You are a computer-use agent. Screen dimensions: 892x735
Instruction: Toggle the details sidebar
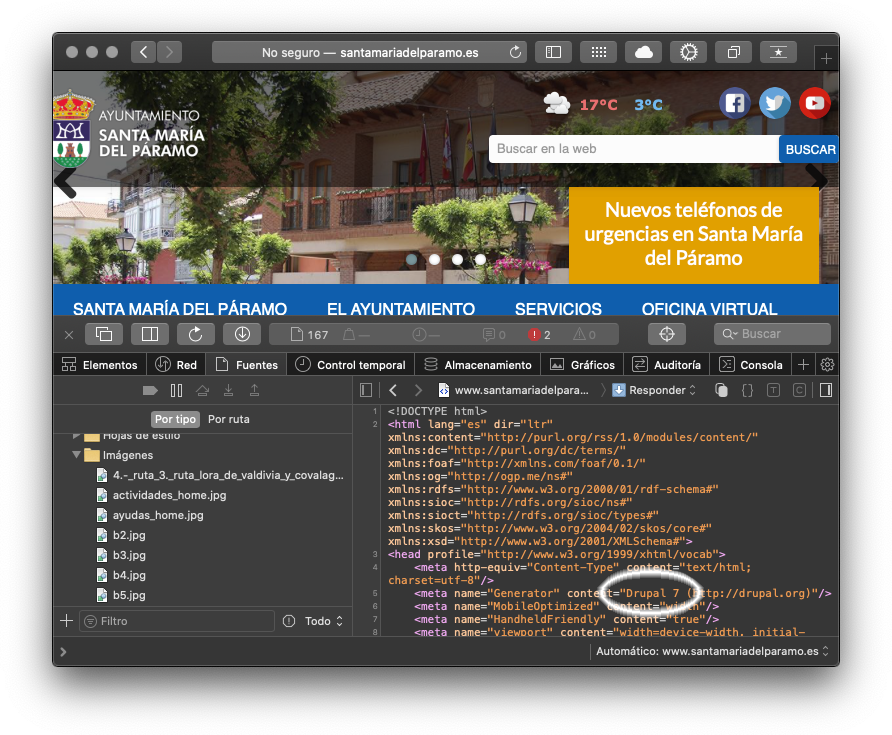pos(826,390)
